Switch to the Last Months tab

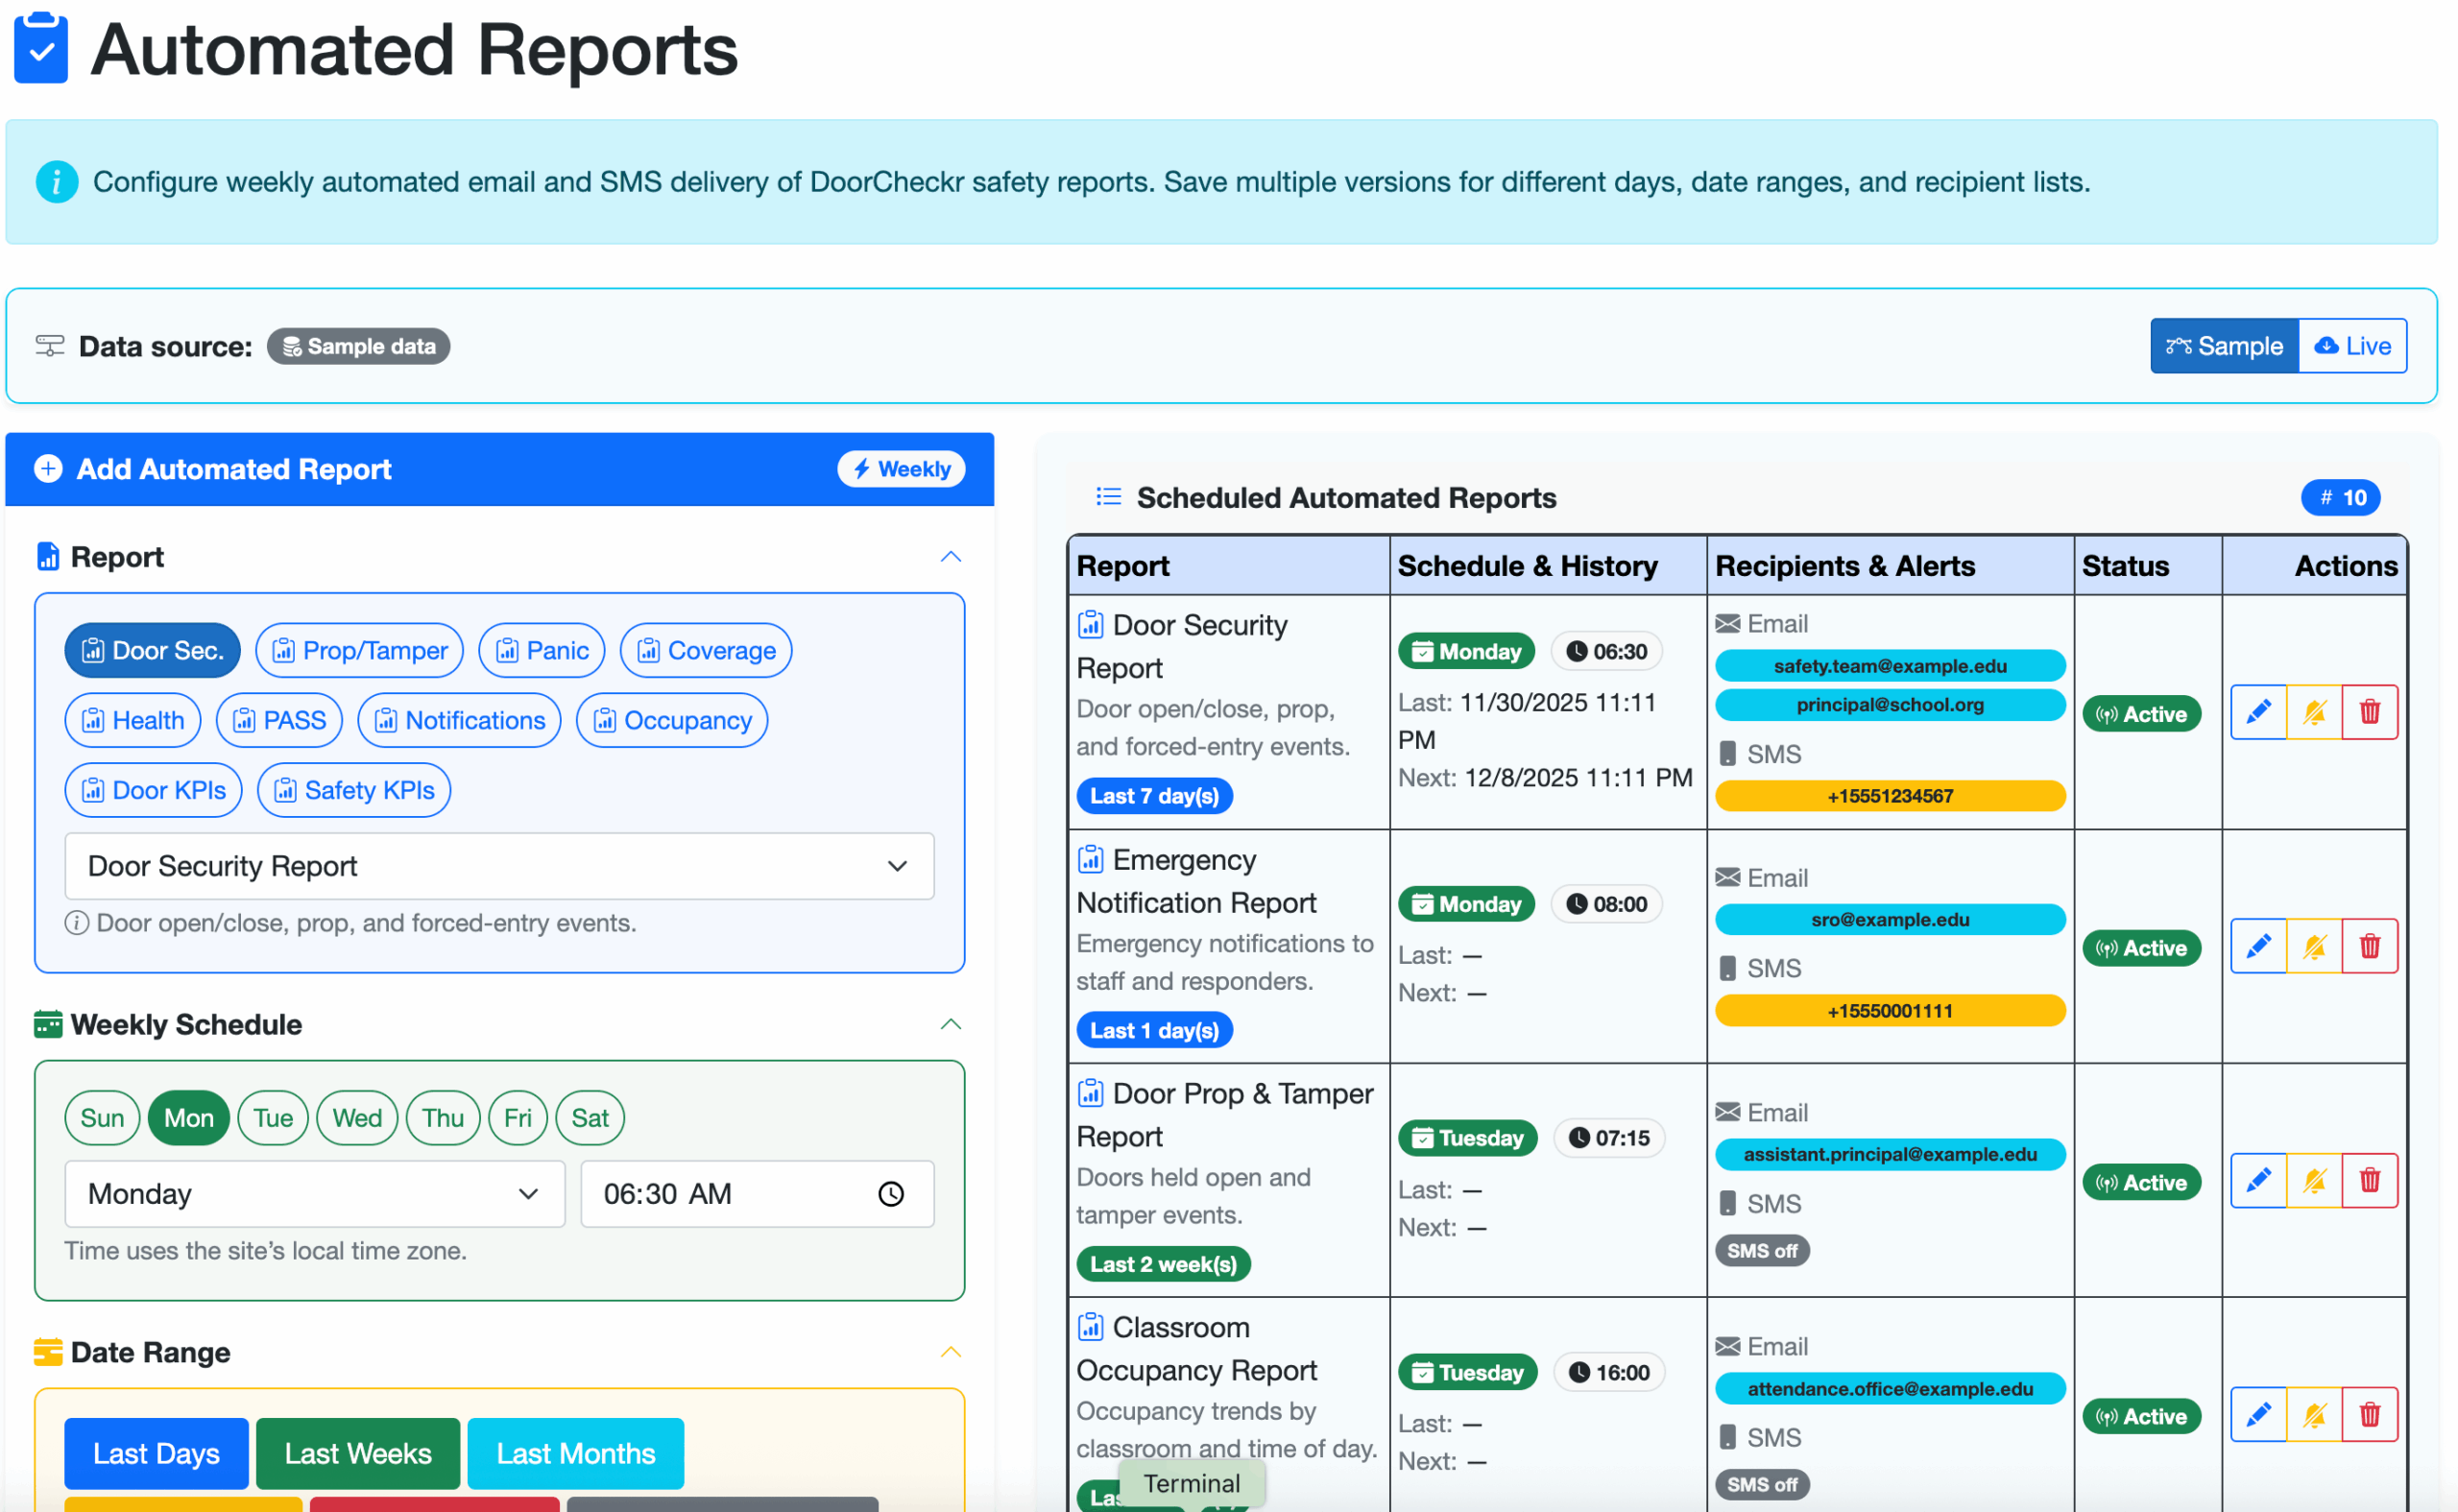pos(576,1454)
